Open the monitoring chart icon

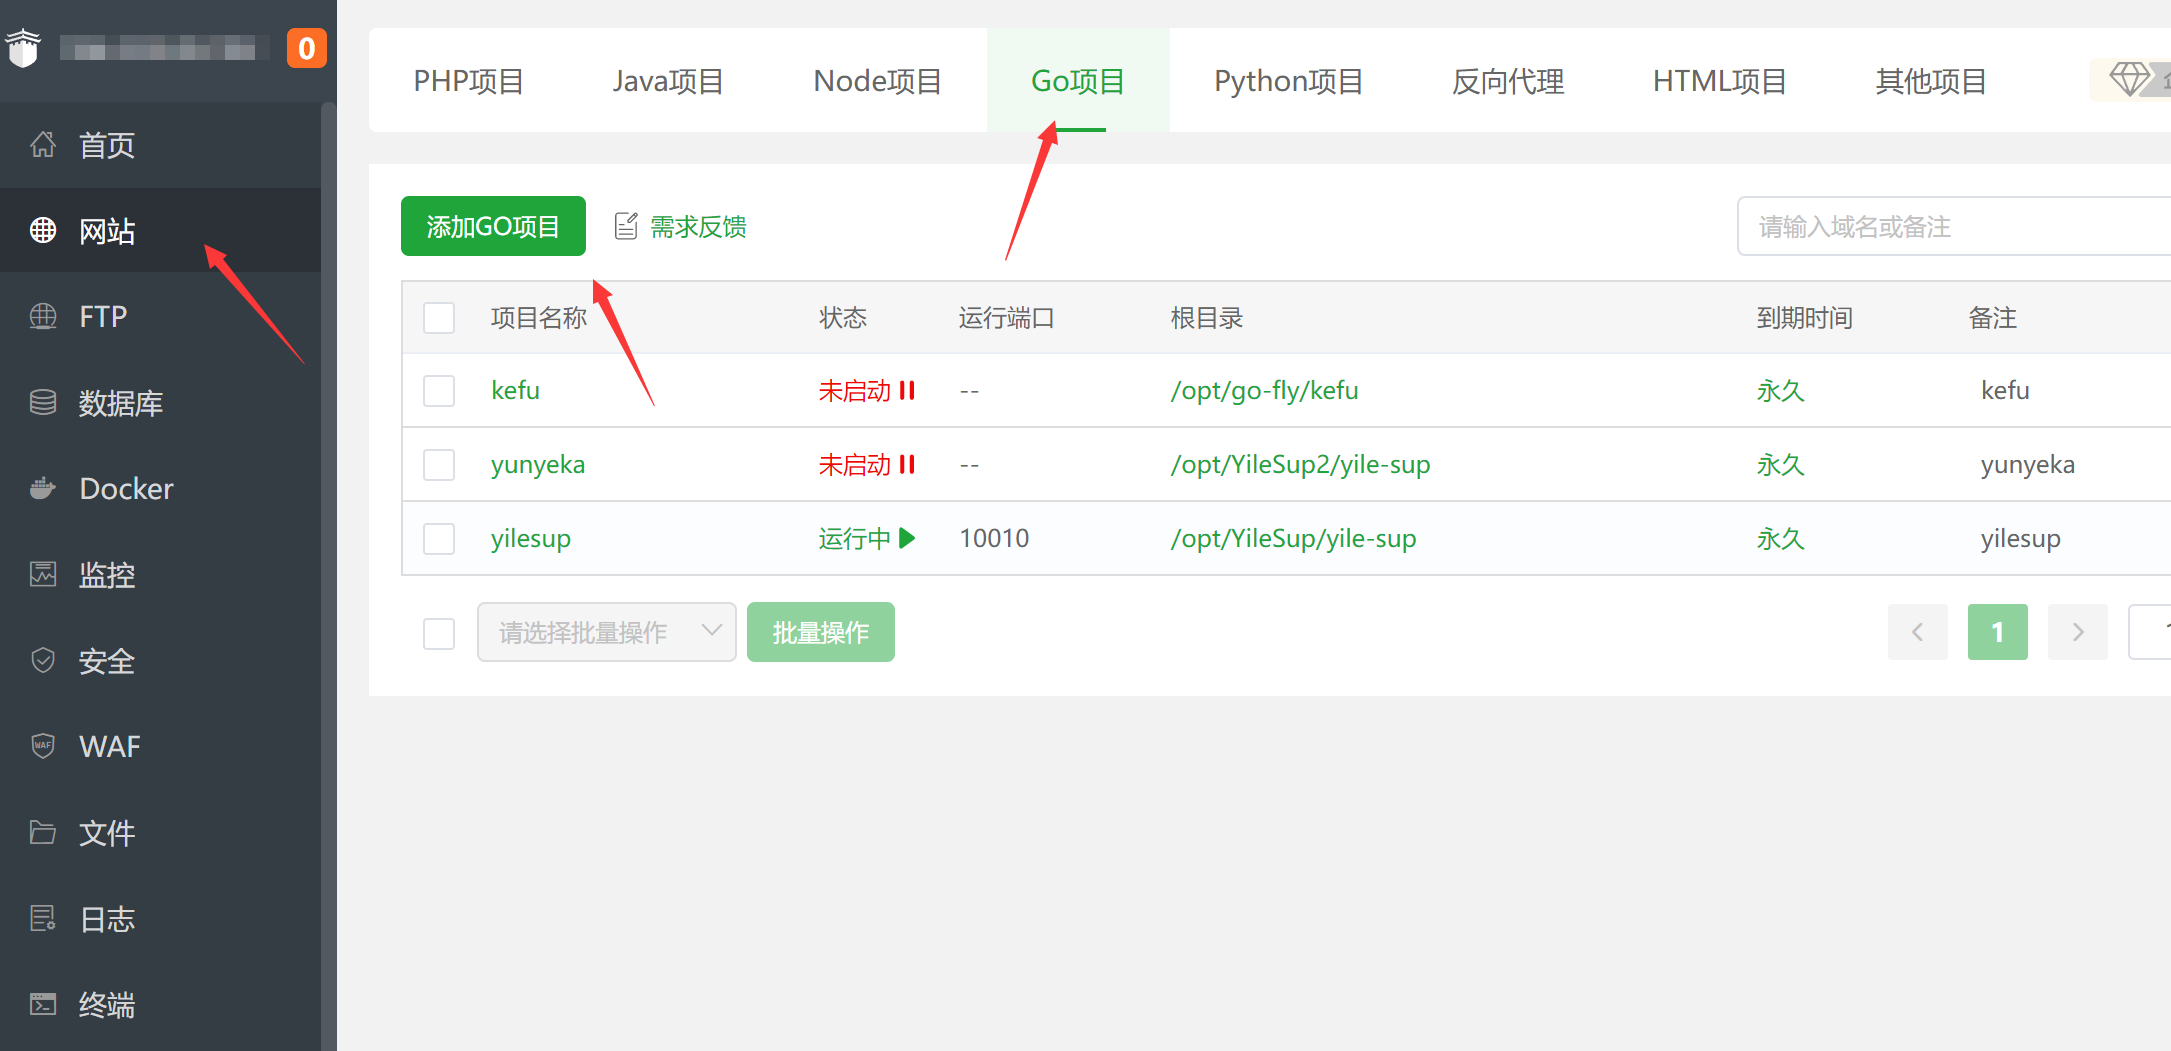43,575
